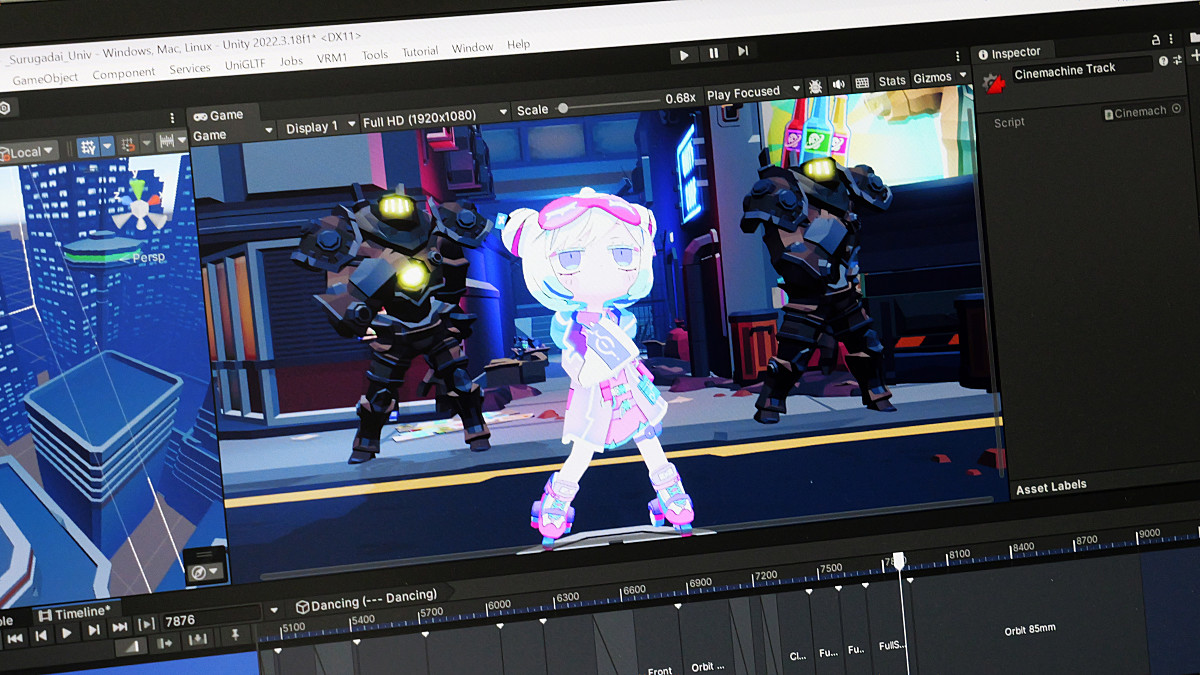The width and height of the screenshot is (1200, 675).
Task: Toggle the Timeline marker pin icon
Action: (x=236, y=635)
